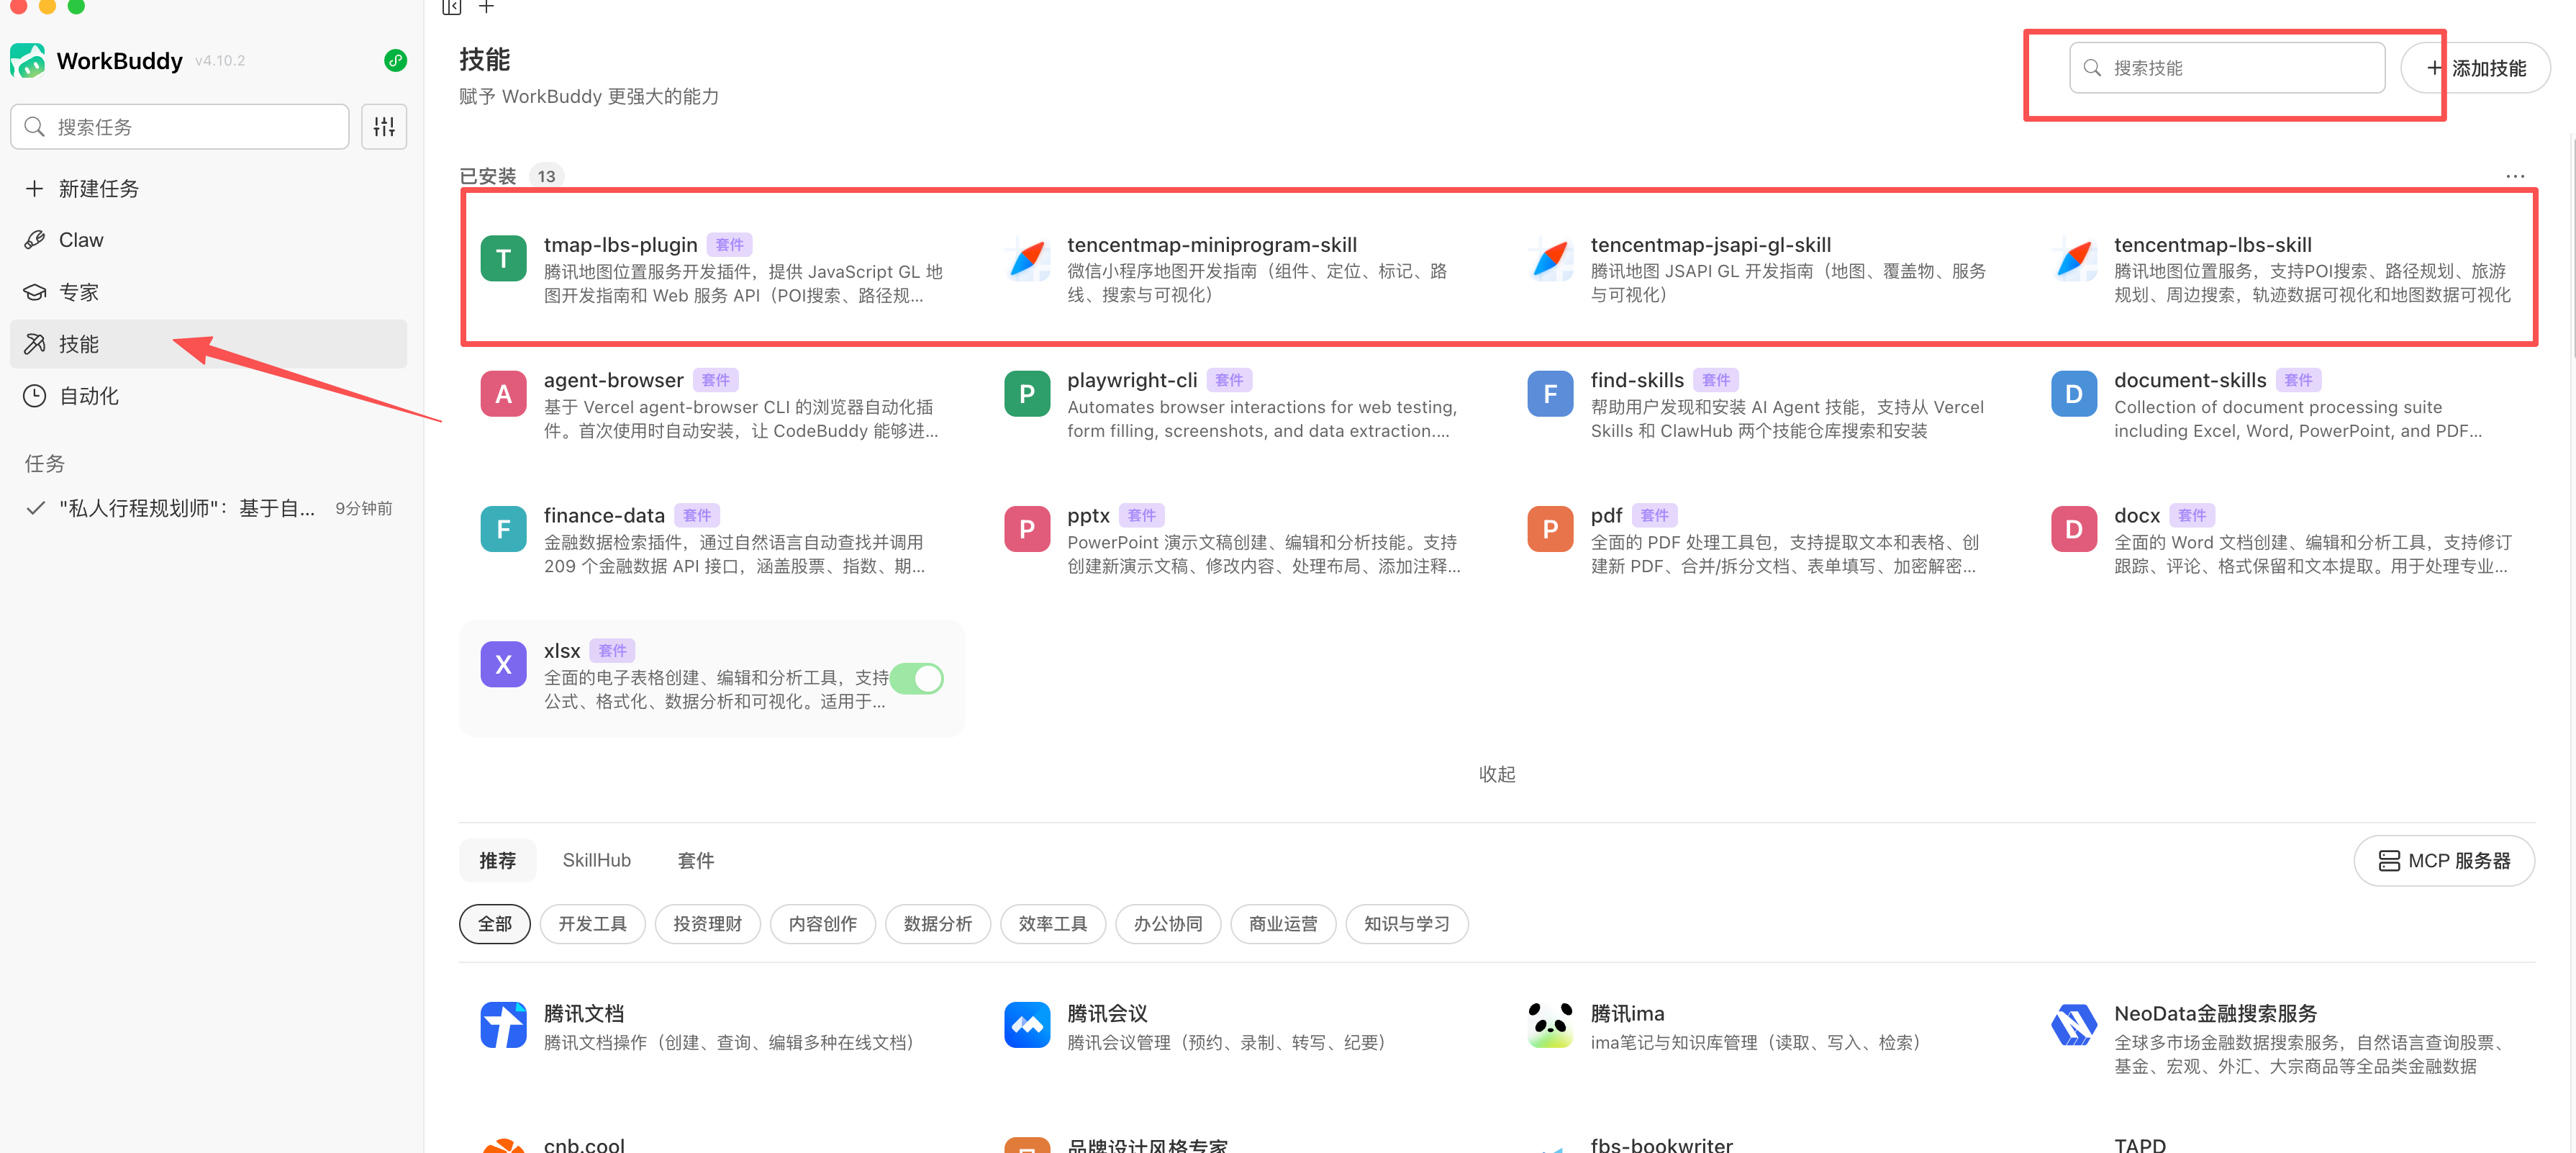Filter by 商业运营 category

point(1282,924)
